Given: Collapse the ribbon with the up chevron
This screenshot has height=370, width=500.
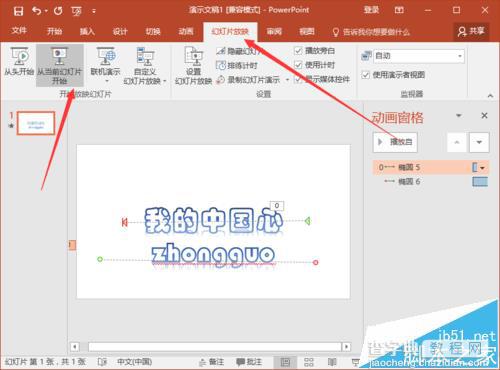Looking at the screenshot, I should 490,96.
